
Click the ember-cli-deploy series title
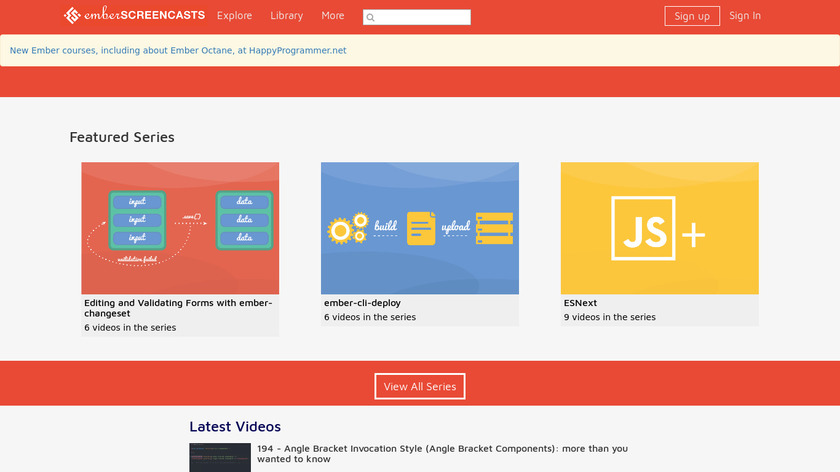click(362, 303)
